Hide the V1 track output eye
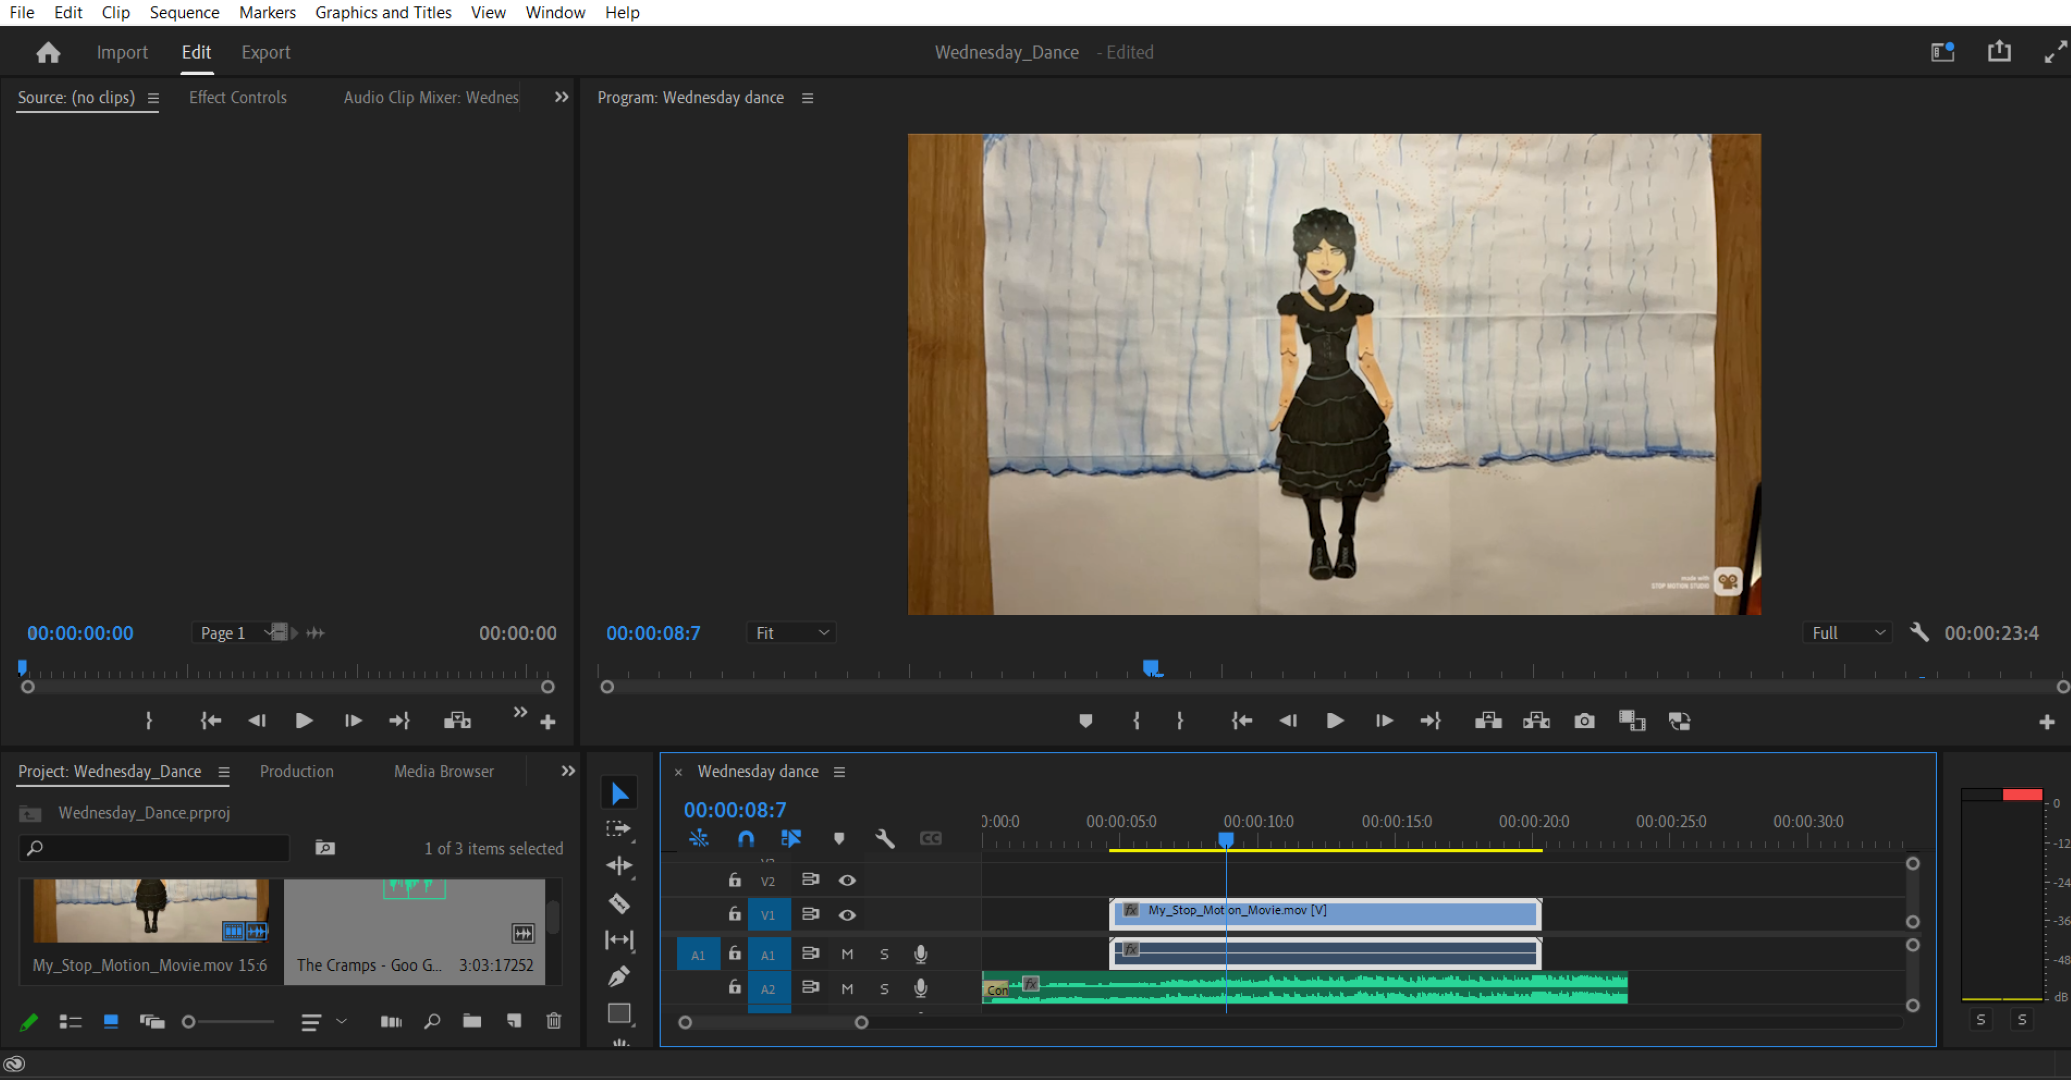The width and height of the screenshot is (2071, 1080). tap(847, 915)
